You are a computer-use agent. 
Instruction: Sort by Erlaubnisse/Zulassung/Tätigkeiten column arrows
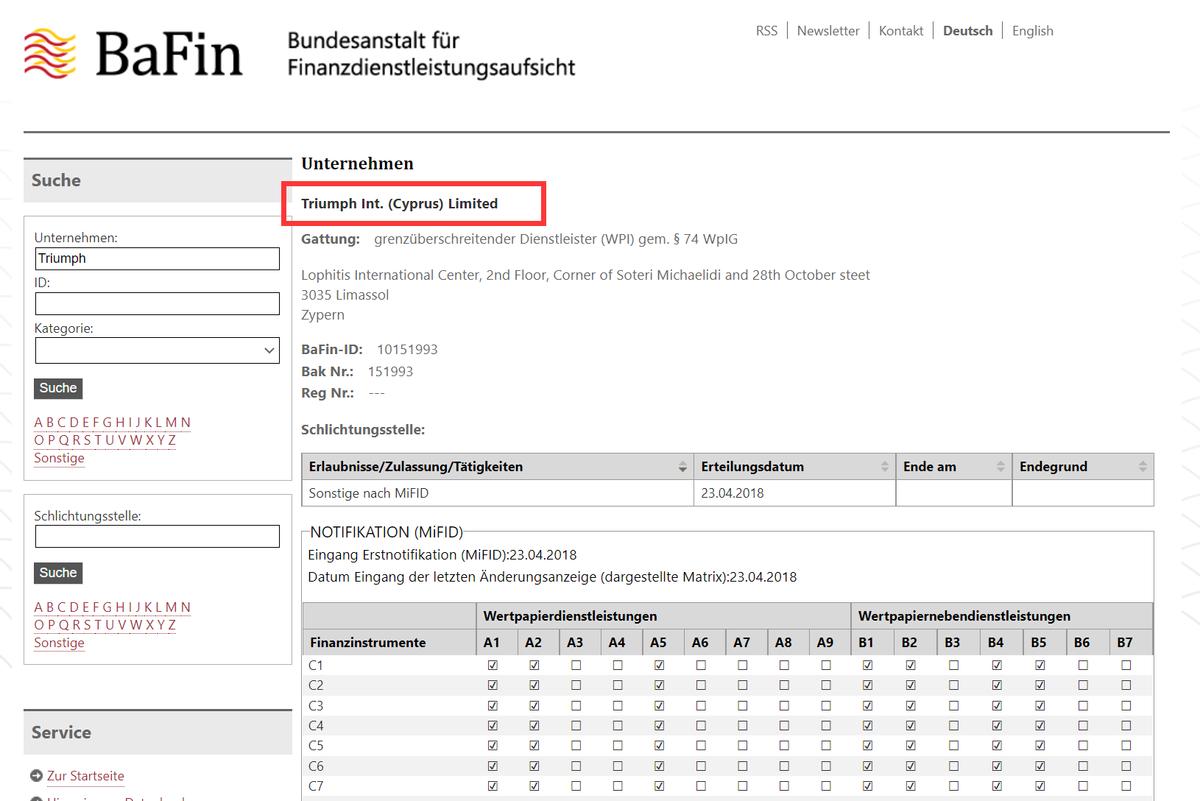click(x=683, y=467)
